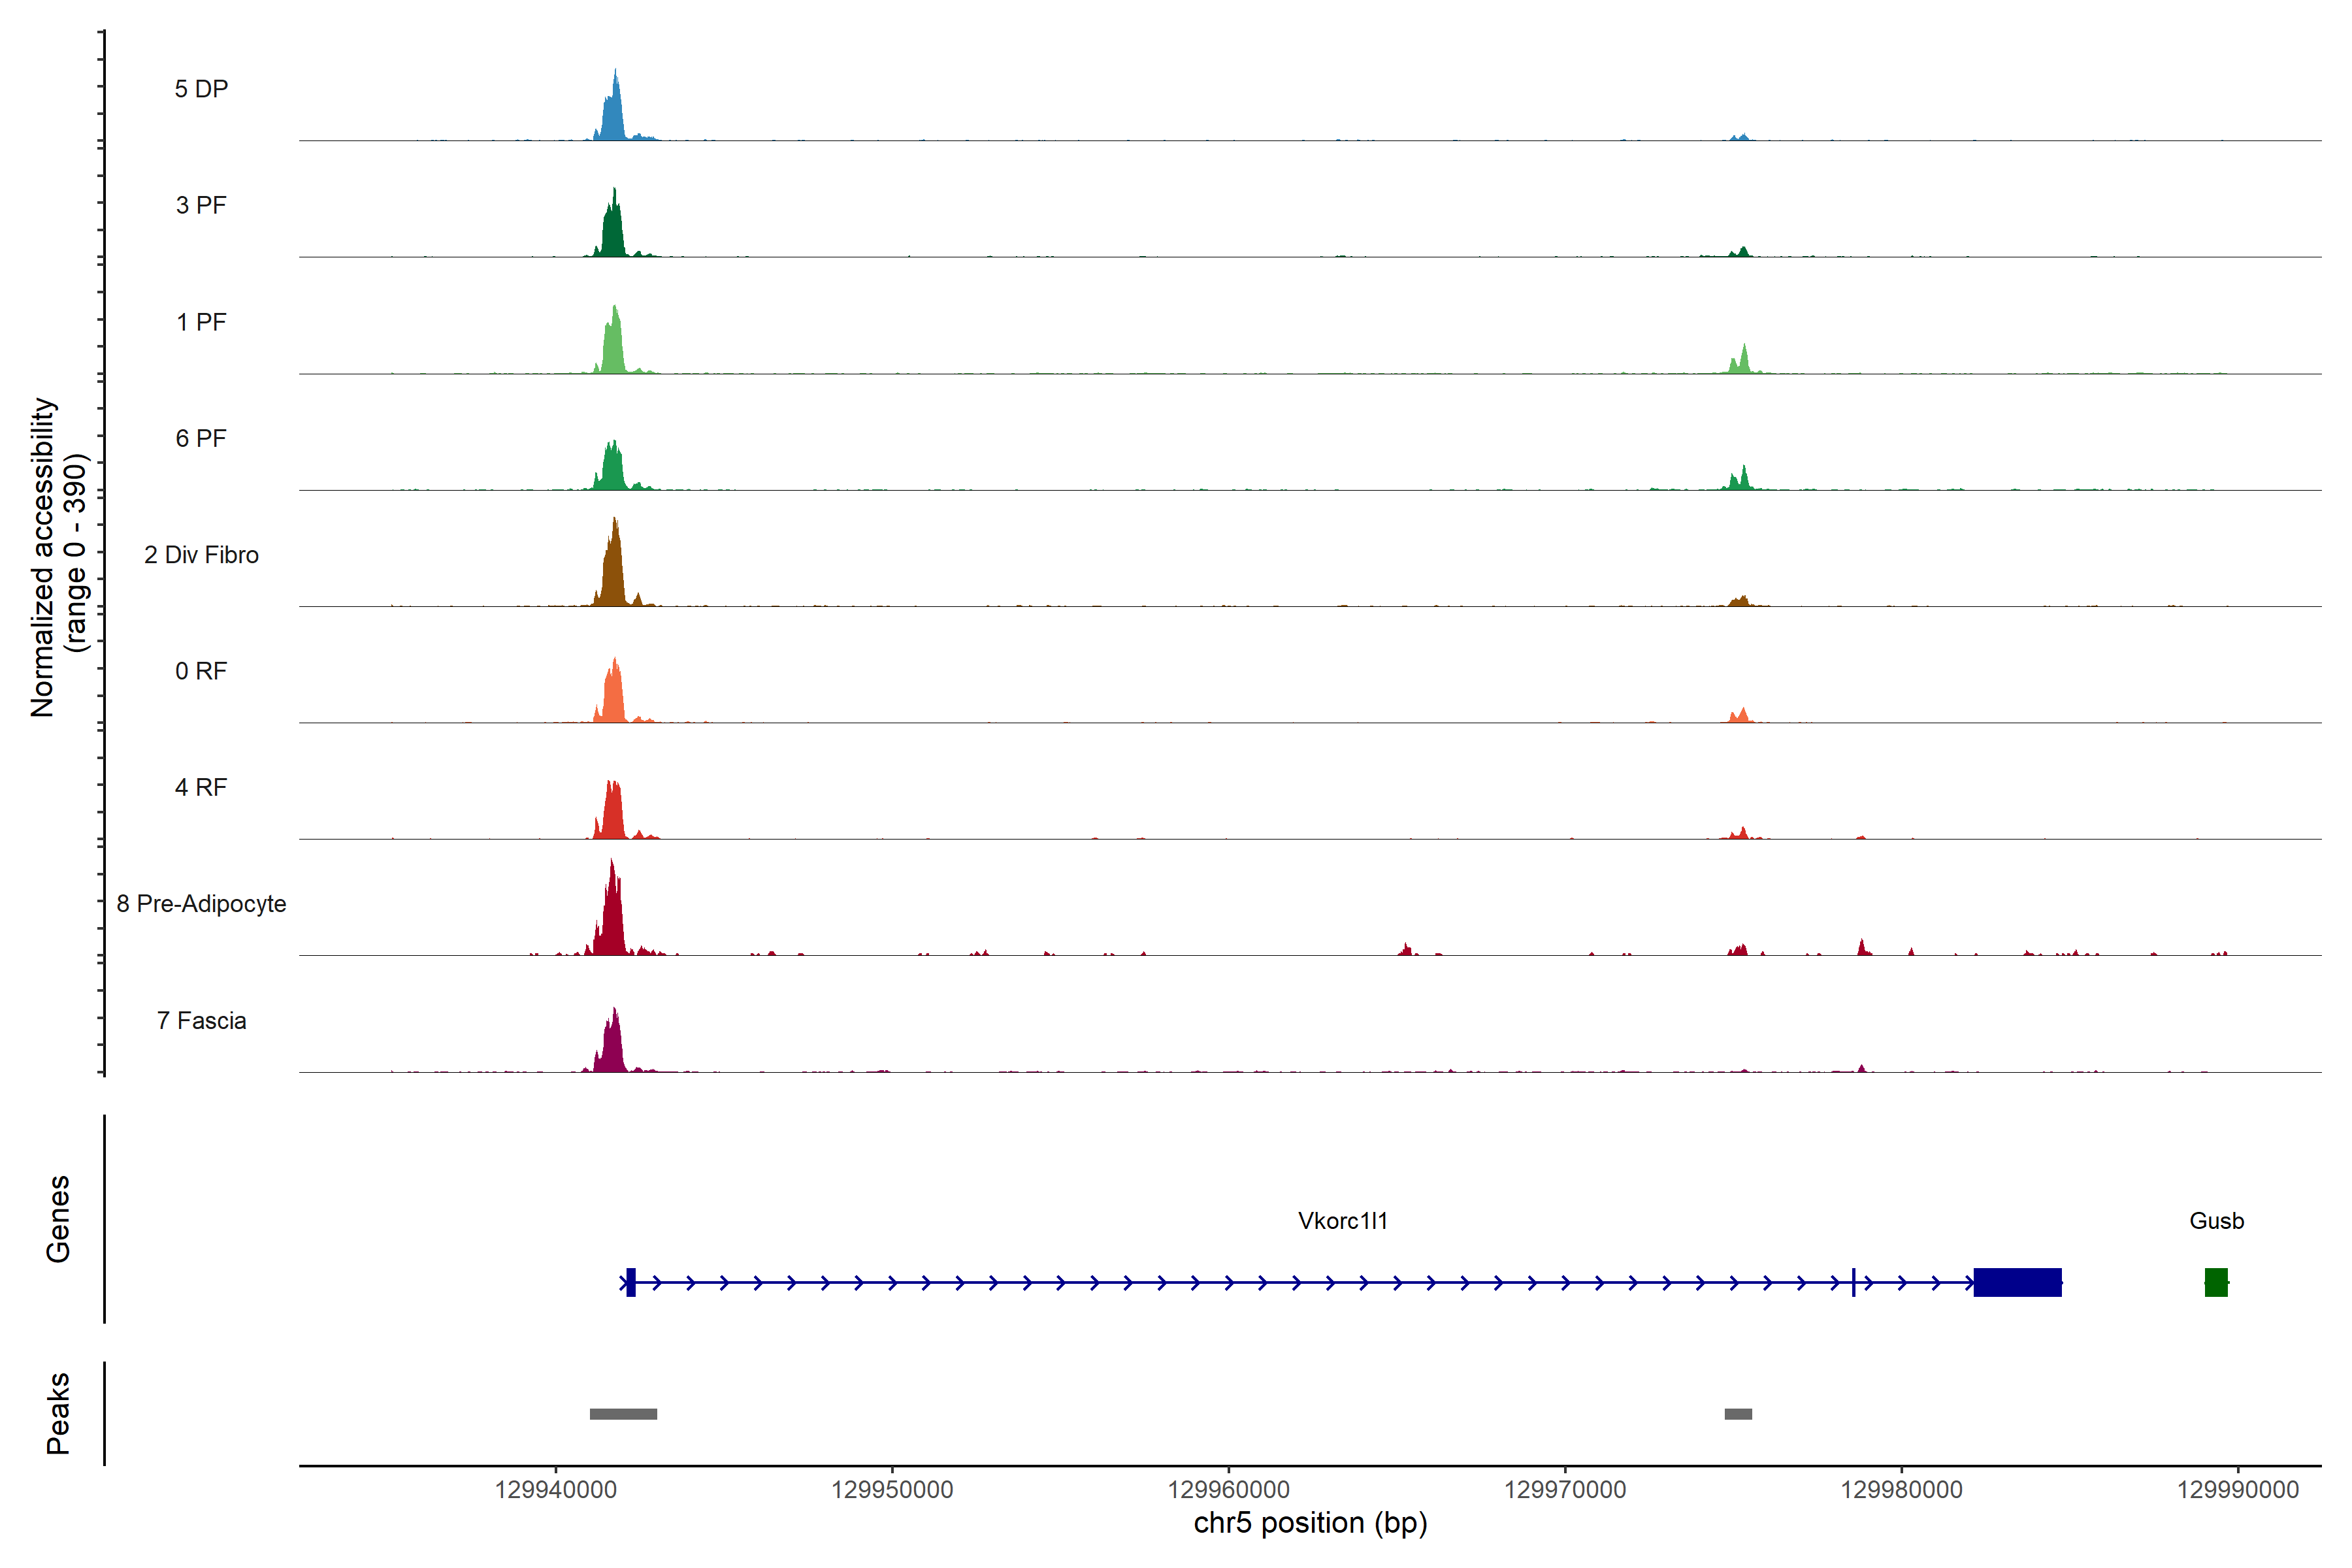Click the Vkorc1l1 gene name label
Viewport: 2352px width, 1568px height.
1342,1221
